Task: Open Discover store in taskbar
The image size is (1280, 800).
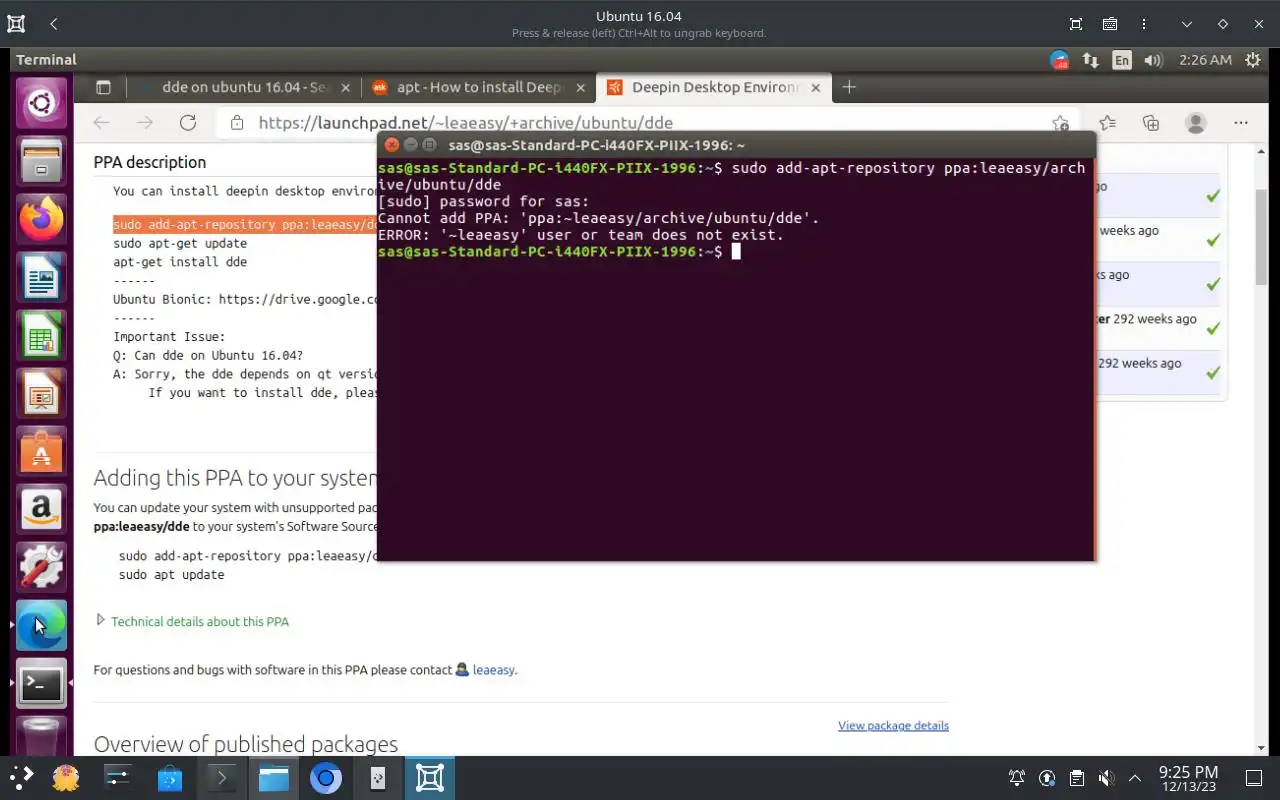Action: click(170, 777)
